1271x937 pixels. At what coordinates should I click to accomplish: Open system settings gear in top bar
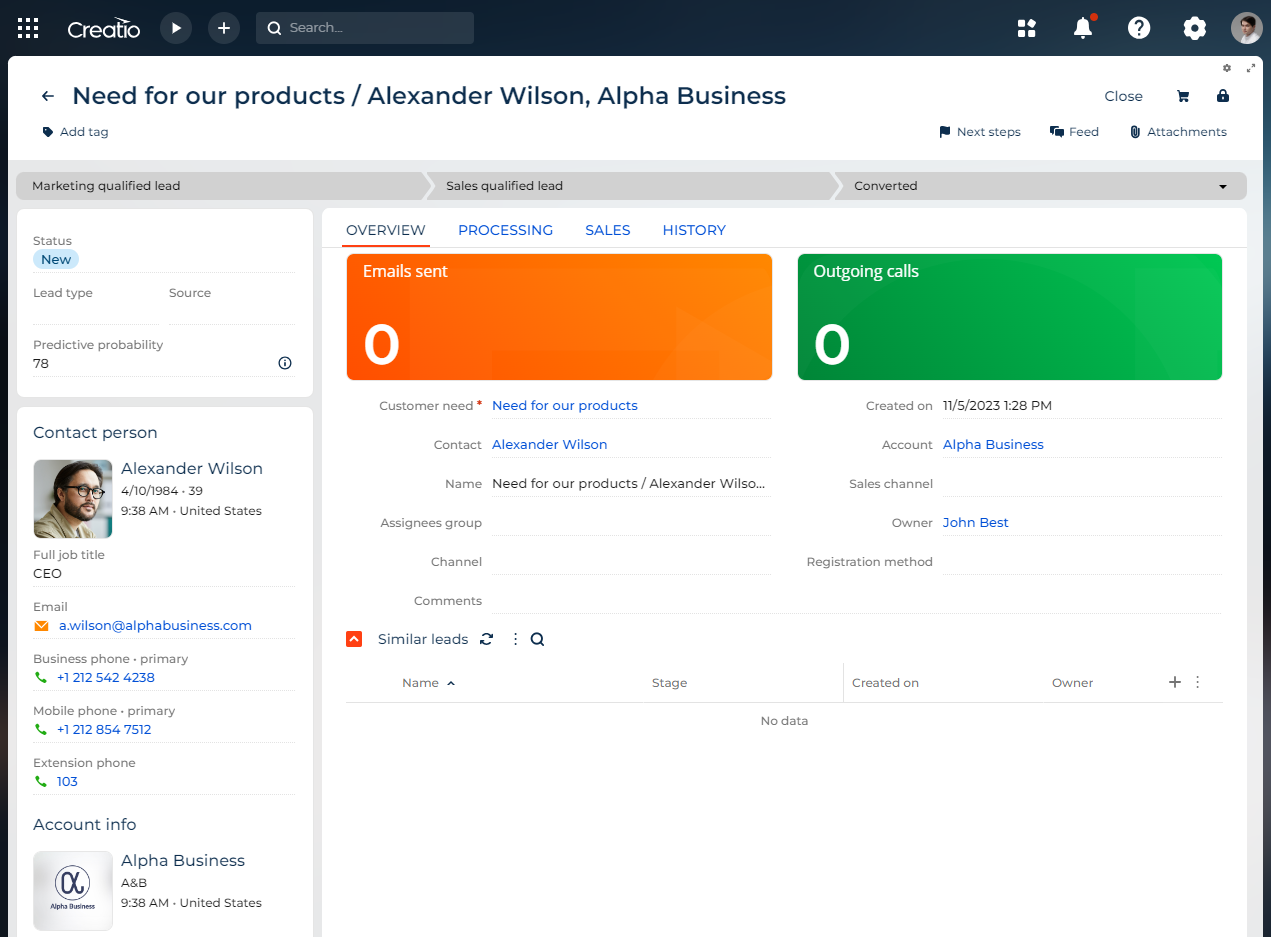(1195, 28)
